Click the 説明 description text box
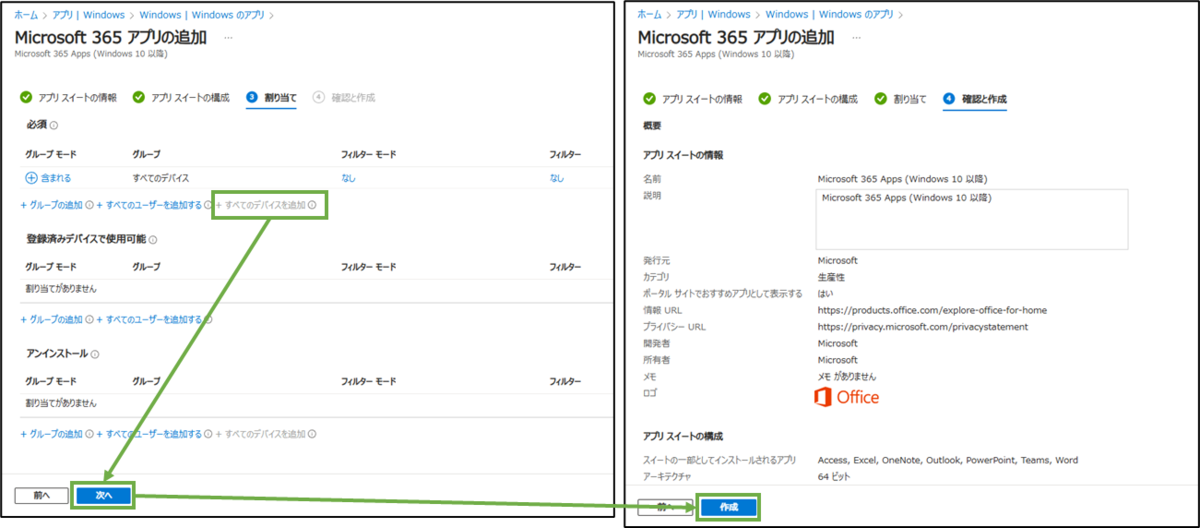1200x528 pixels. [x=972, y=218]
